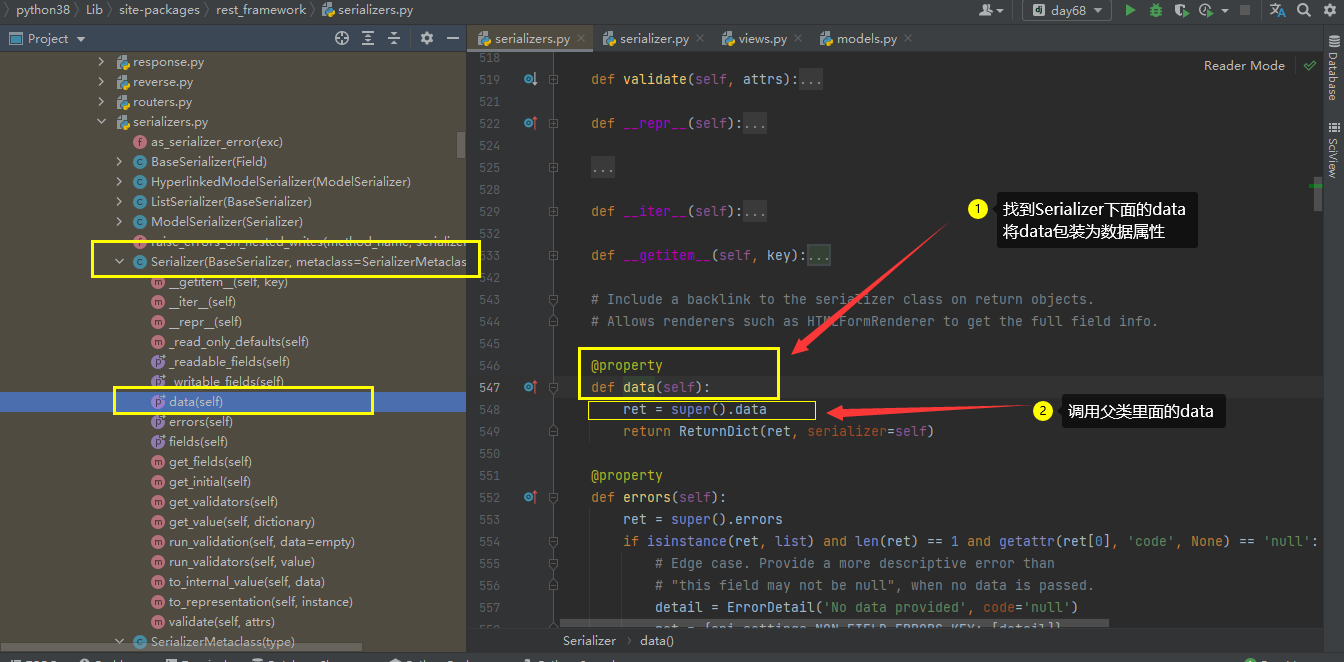Click line 553 'ret = super().errors'

[702, 519]
